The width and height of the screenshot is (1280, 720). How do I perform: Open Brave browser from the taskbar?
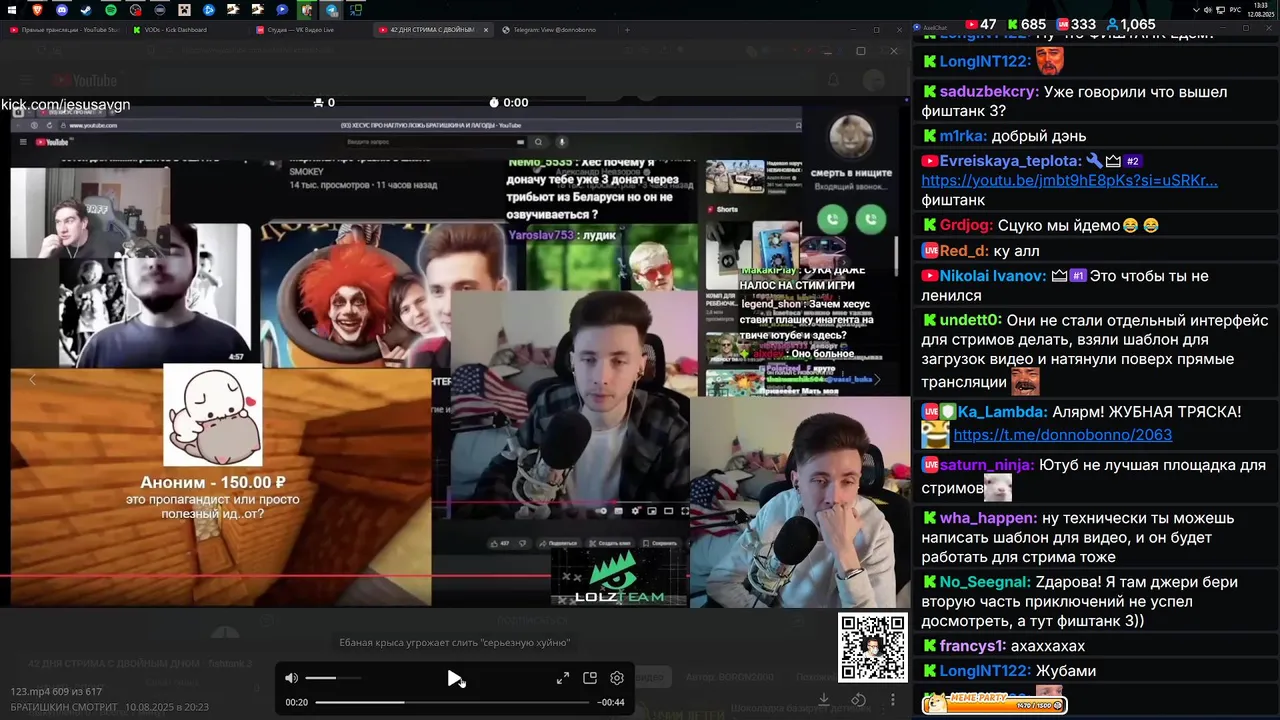click(37, 9)
